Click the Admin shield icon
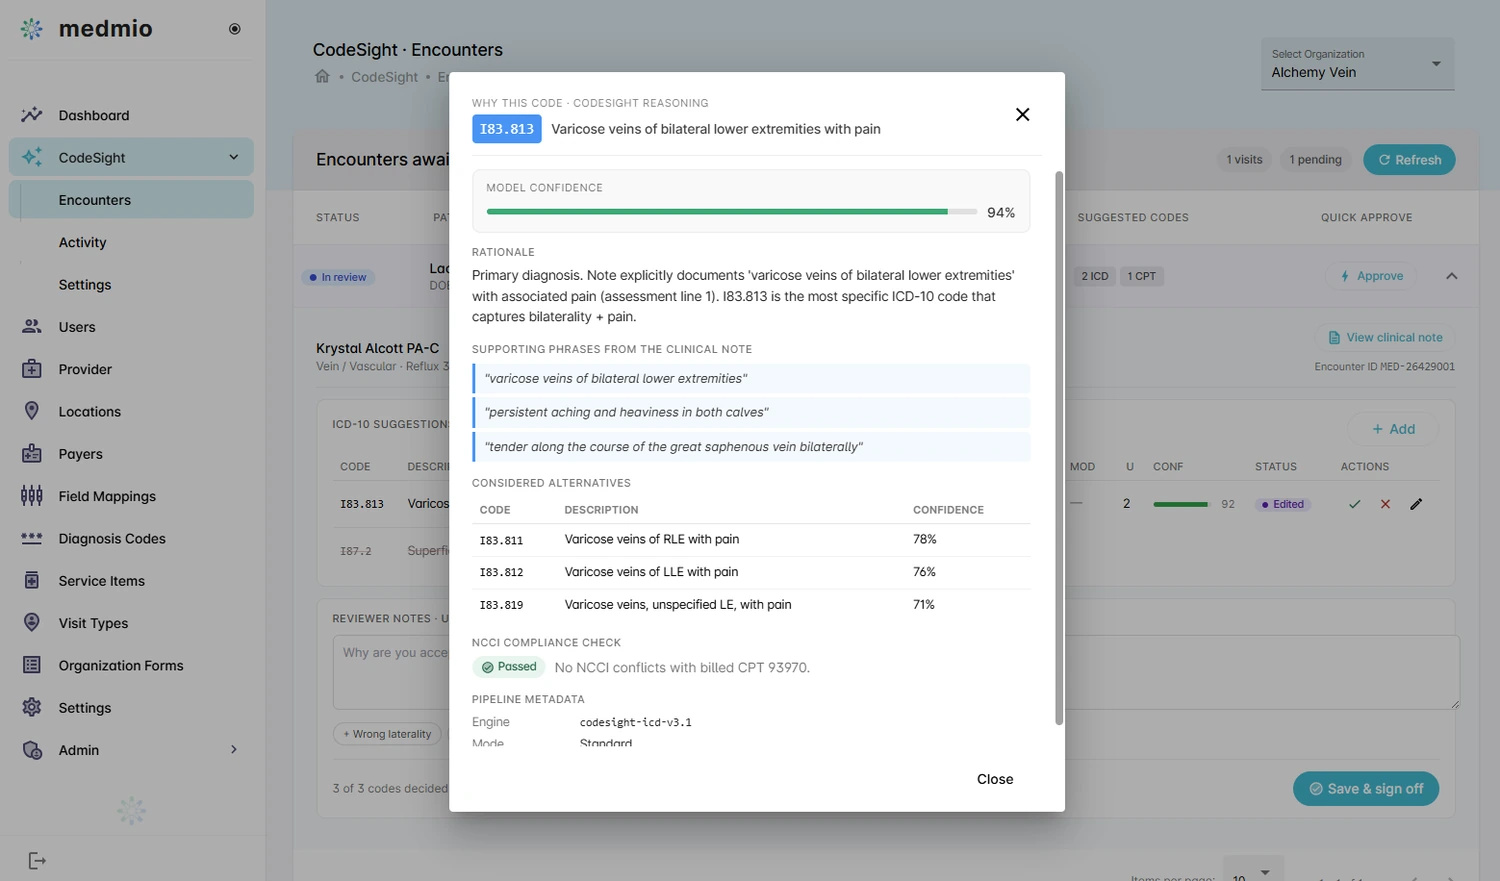Screen dimensions: 1500x881 click(32, 750)
